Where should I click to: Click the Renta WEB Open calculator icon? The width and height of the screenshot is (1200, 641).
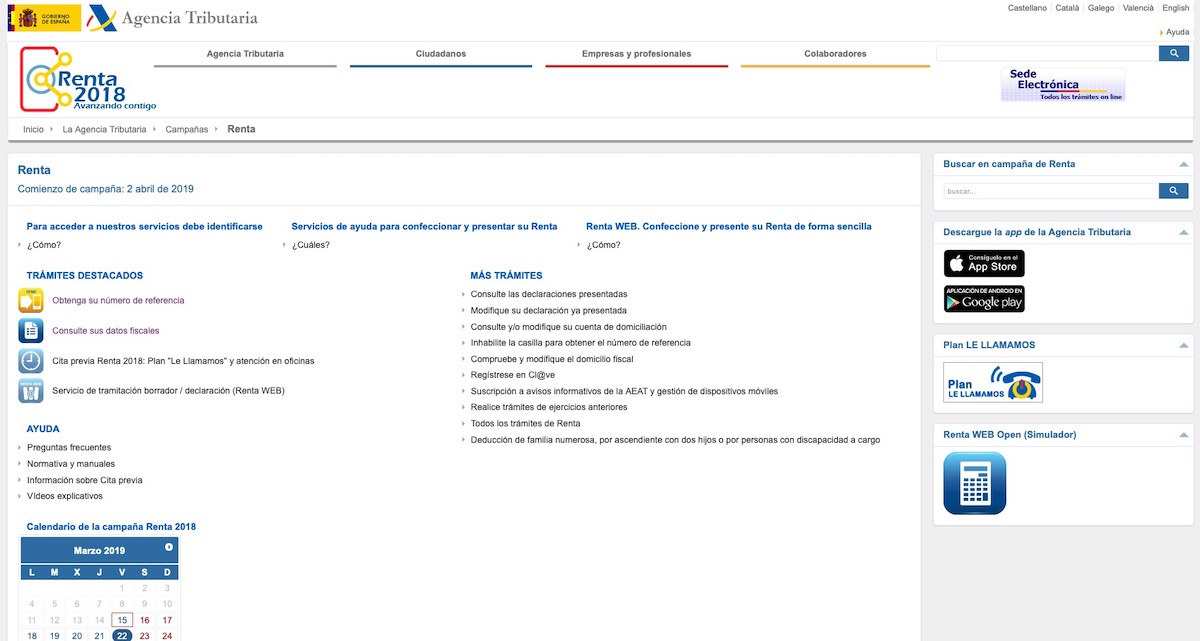point(975,483)
